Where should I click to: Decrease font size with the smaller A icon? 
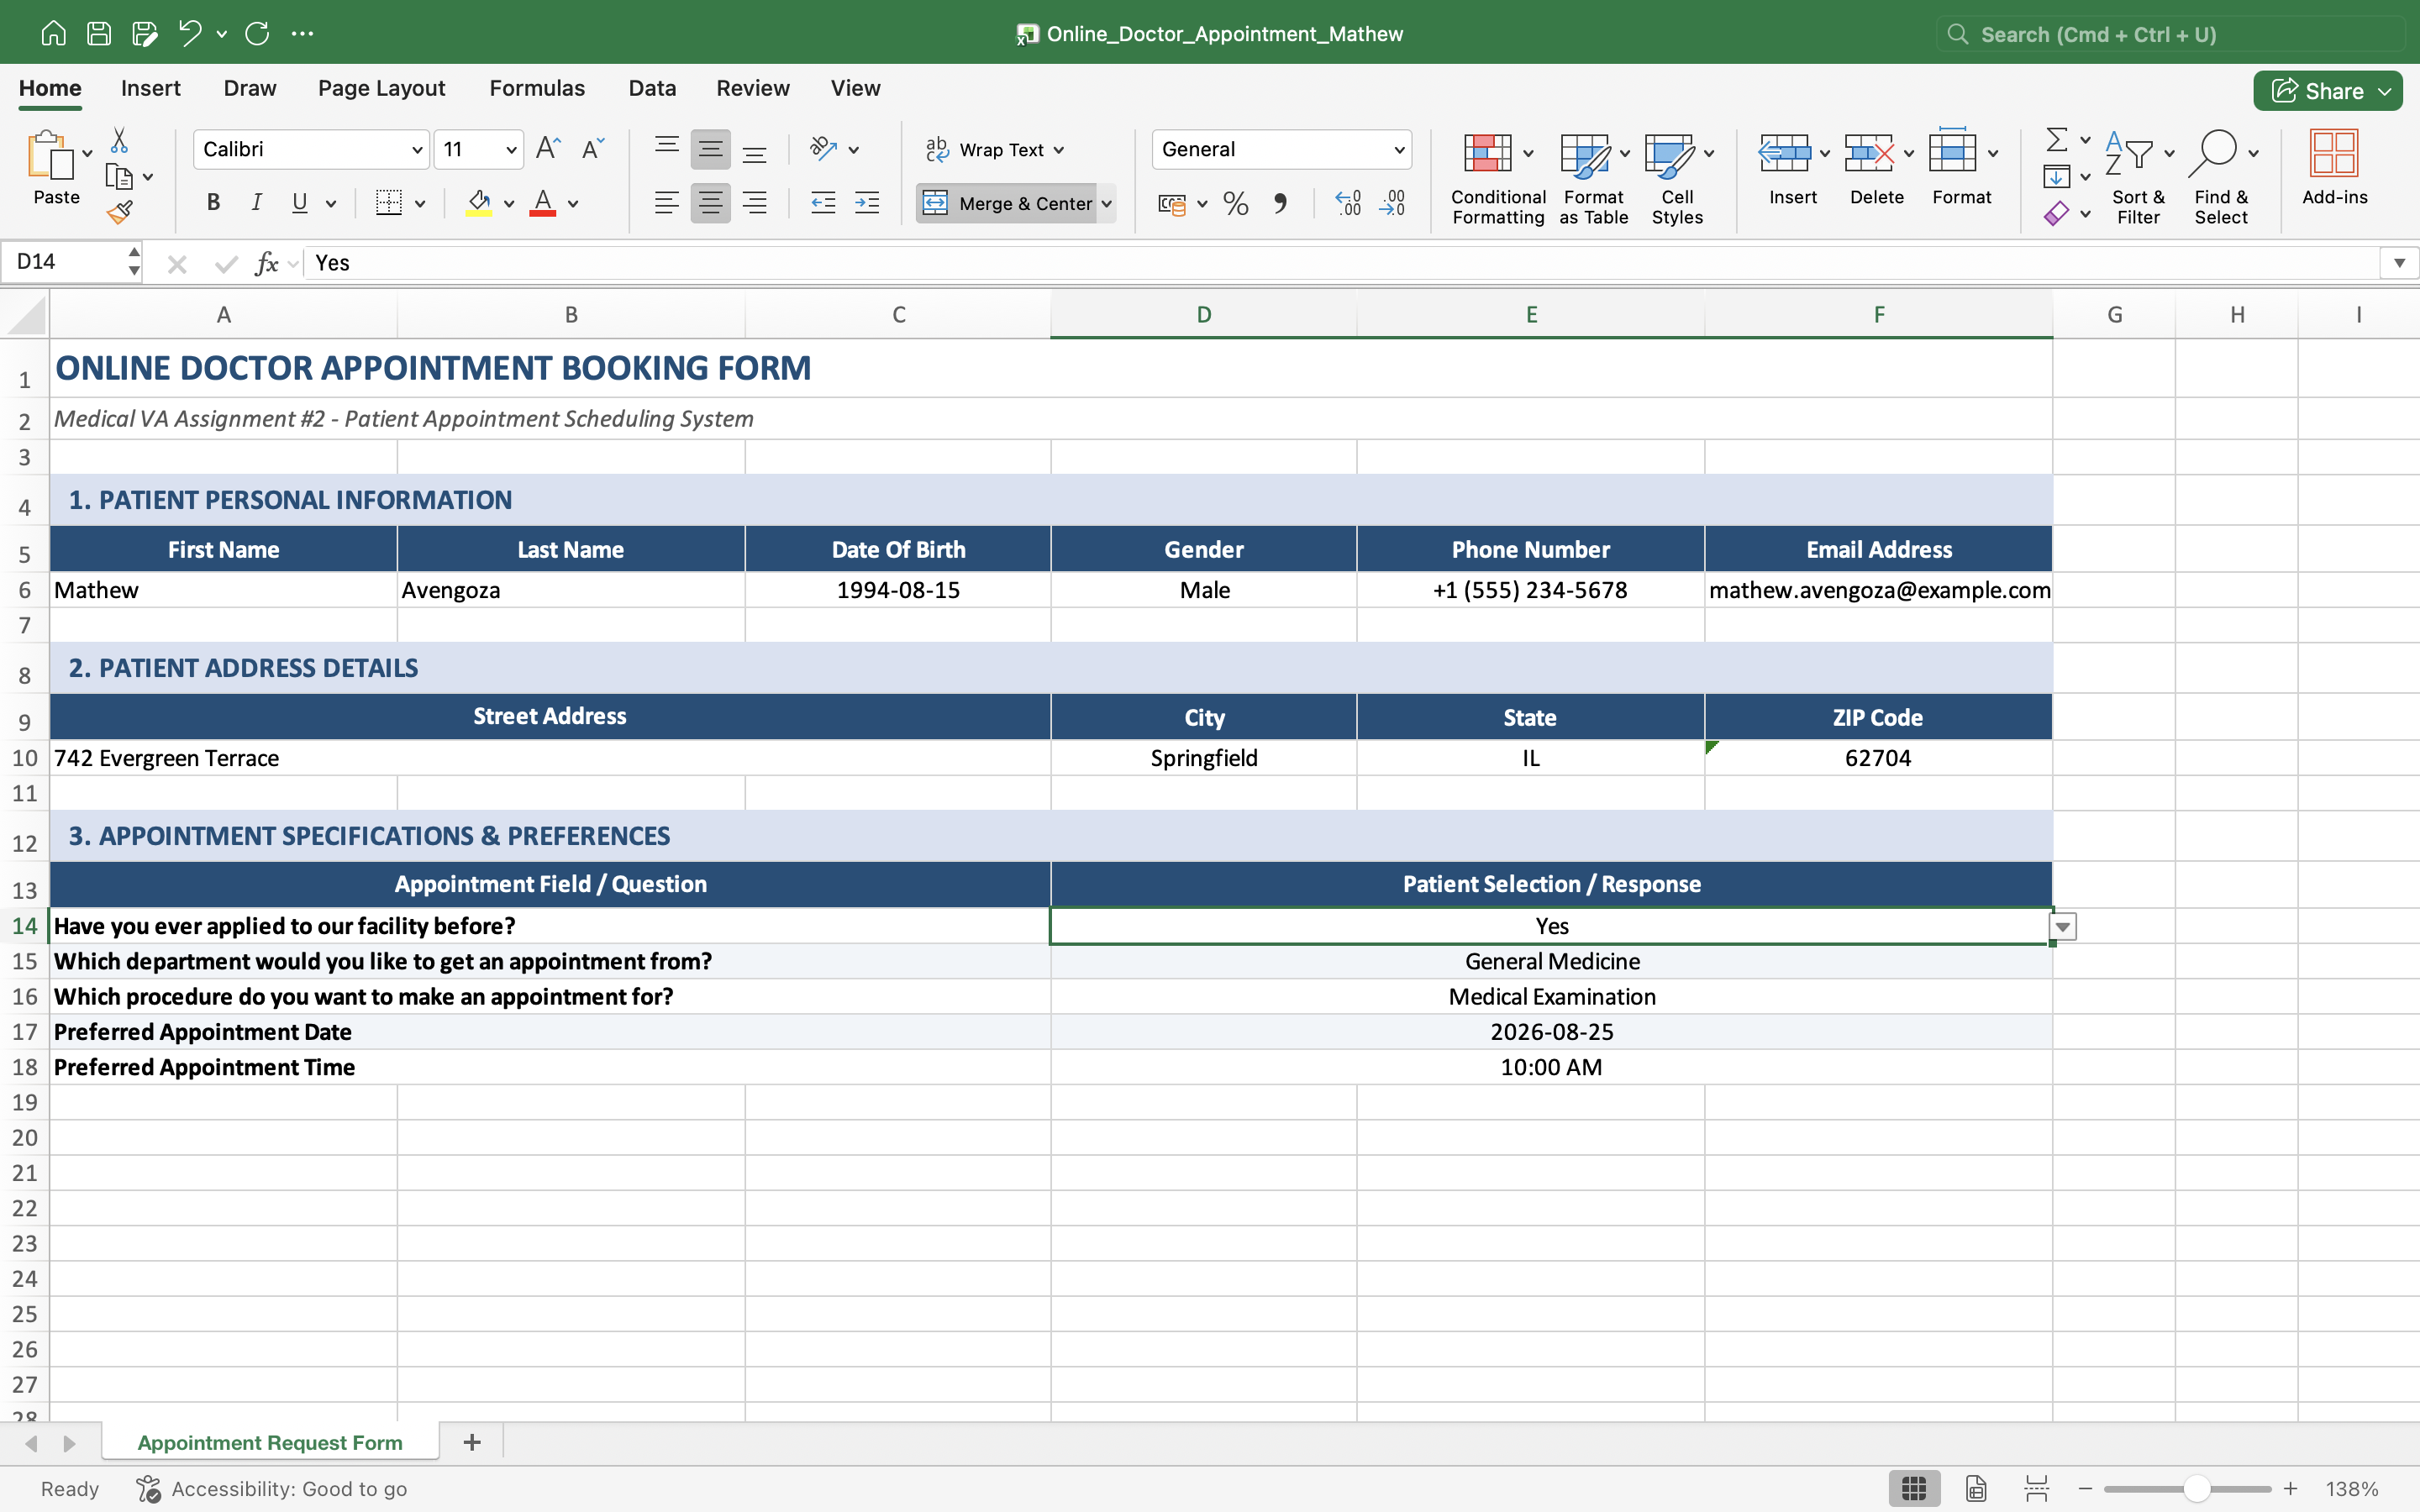[x=593, y=149]
